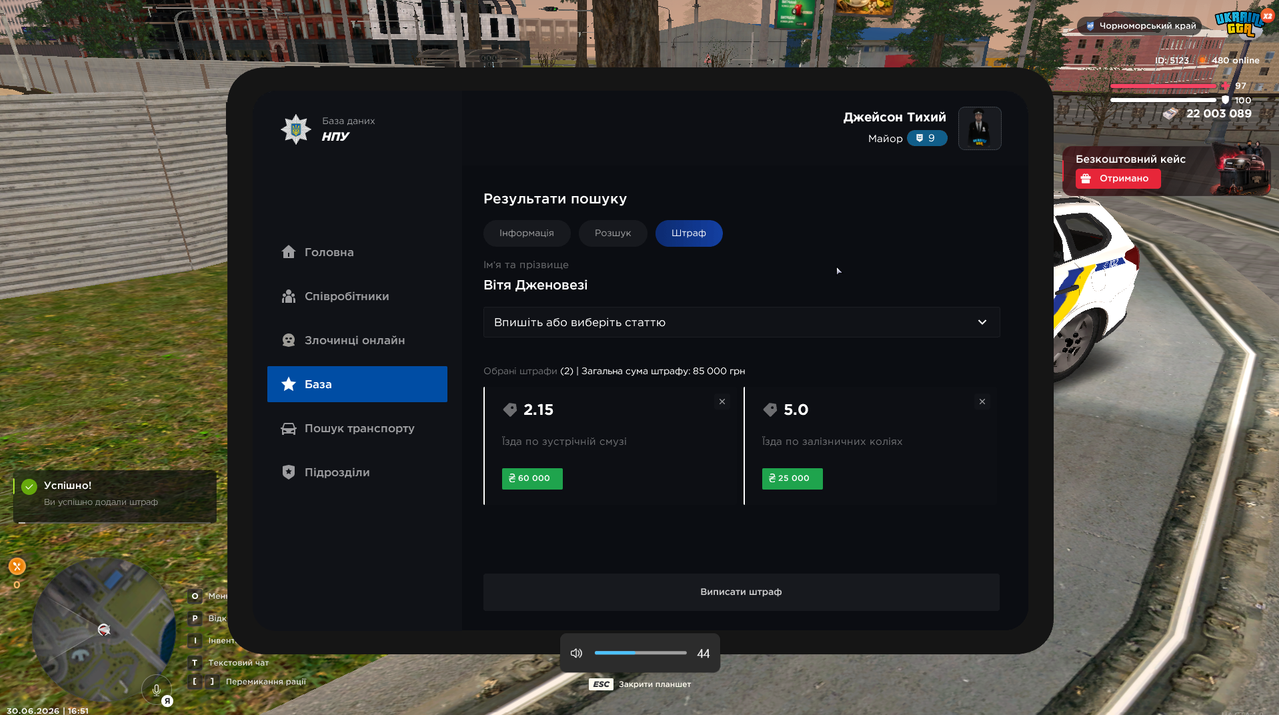This screenshot has height=715, width=1279.
Task: Click the rank badge showing 9
Action: pyautogui.click(x=927, y=139)
